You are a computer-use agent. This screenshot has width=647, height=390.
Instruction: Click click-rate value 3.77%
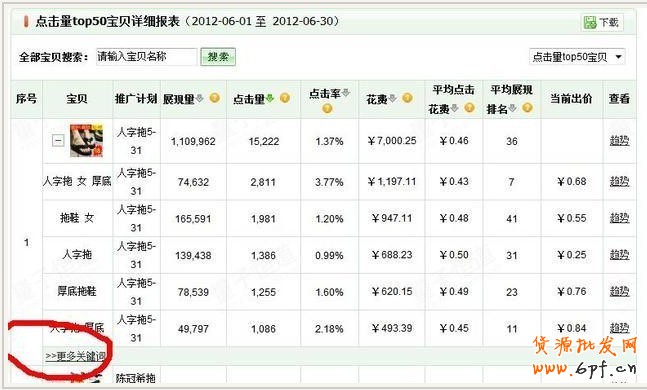click(x=329, y=182)
